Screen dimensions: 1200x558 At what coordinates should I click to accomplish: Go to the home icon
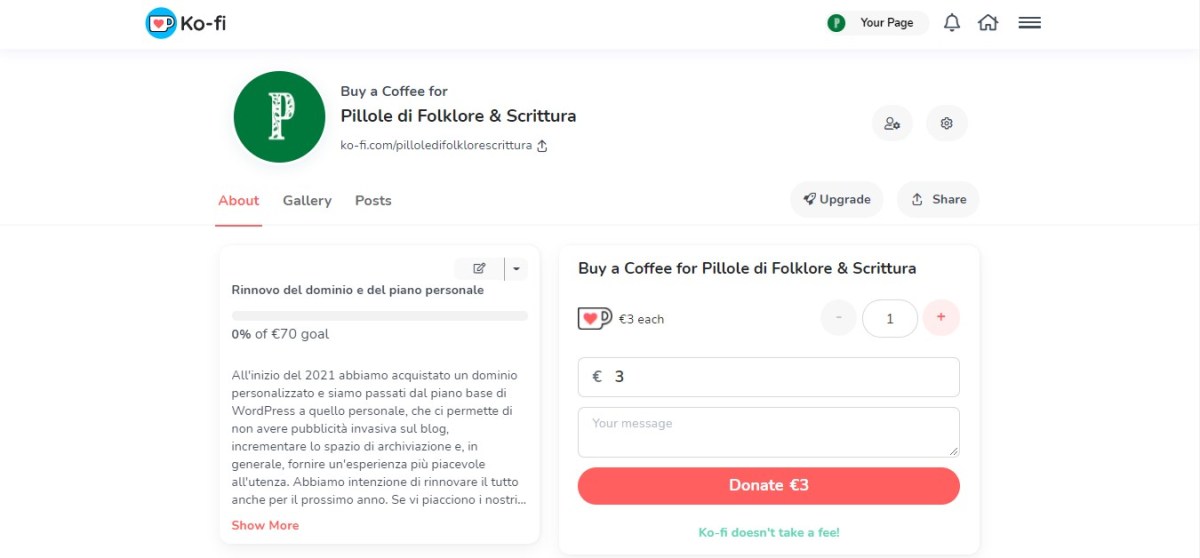[x=988, y=23]
